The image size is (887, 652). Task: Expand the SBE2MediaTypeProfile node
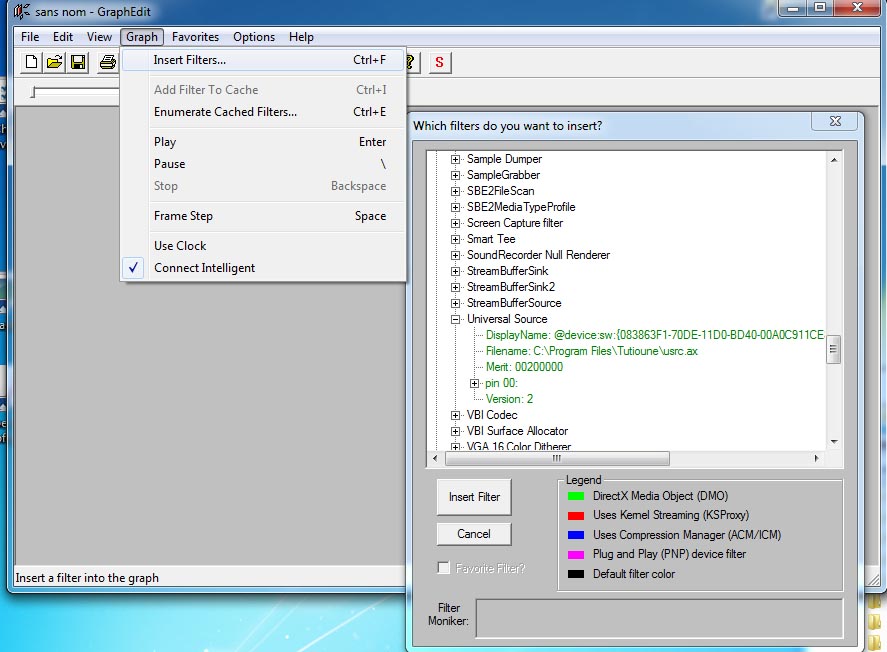pos(455,208)
